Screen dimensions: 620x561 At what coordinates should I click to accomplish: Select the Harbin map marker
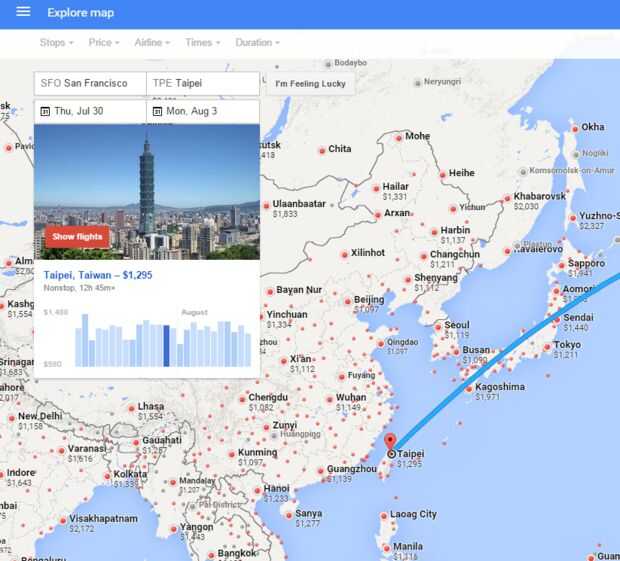click(434, 232)
